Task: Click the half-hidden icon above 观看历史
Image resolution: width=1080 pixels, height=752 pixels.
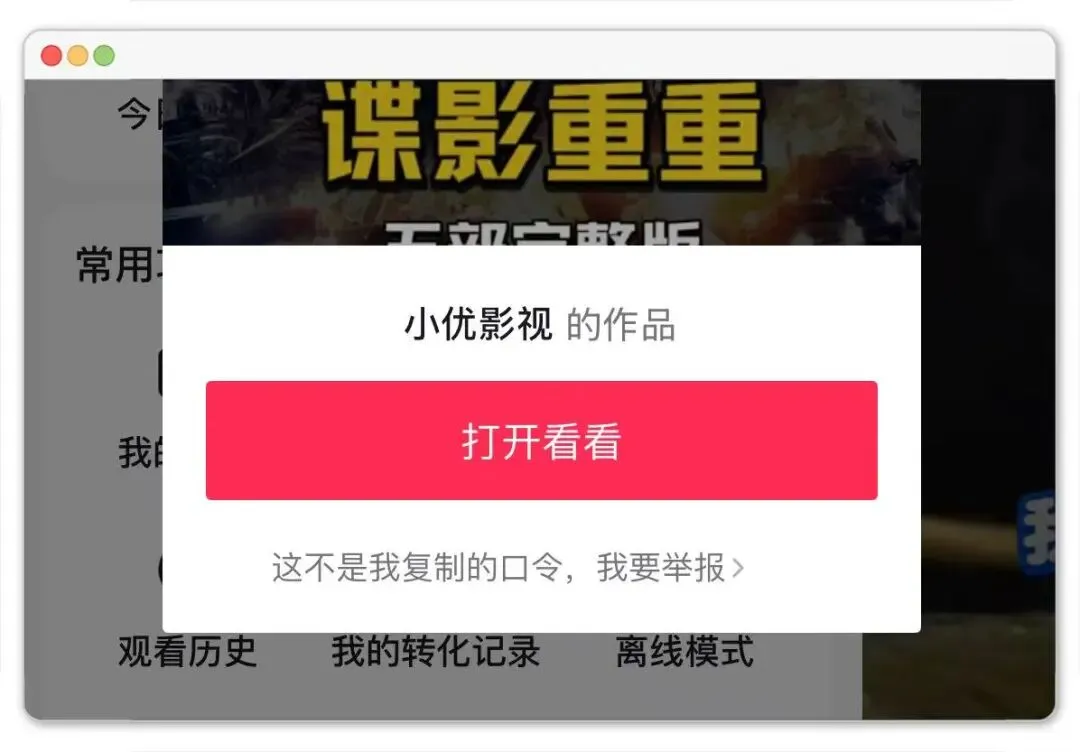Action: [x=160, y=568]
